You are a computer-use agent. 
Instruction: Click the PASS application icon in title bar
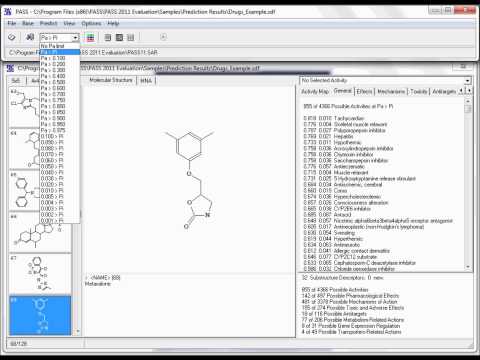tap(8, 12)
